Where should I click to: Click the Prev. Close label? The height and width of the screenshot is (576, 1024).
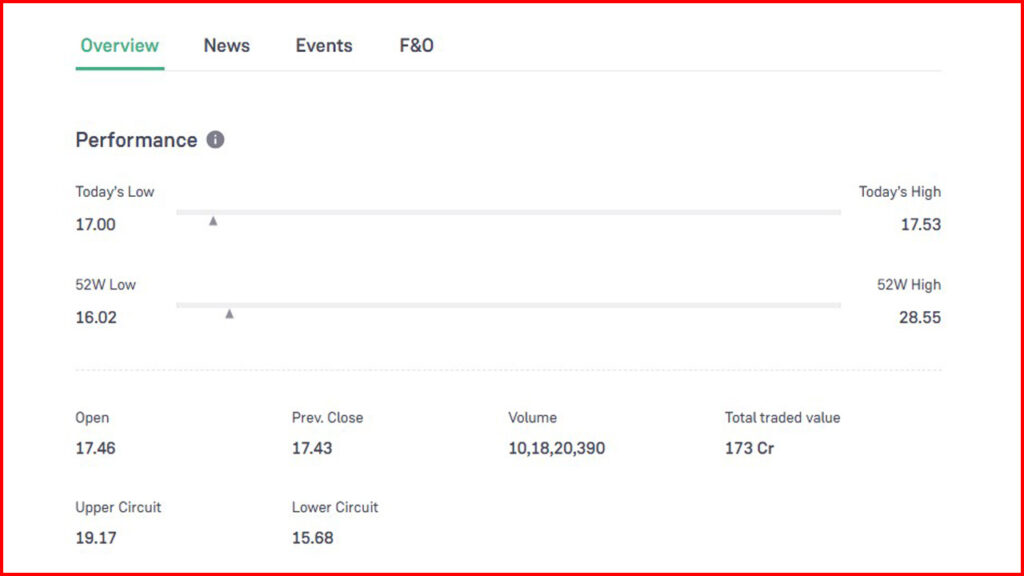point(327,418)
